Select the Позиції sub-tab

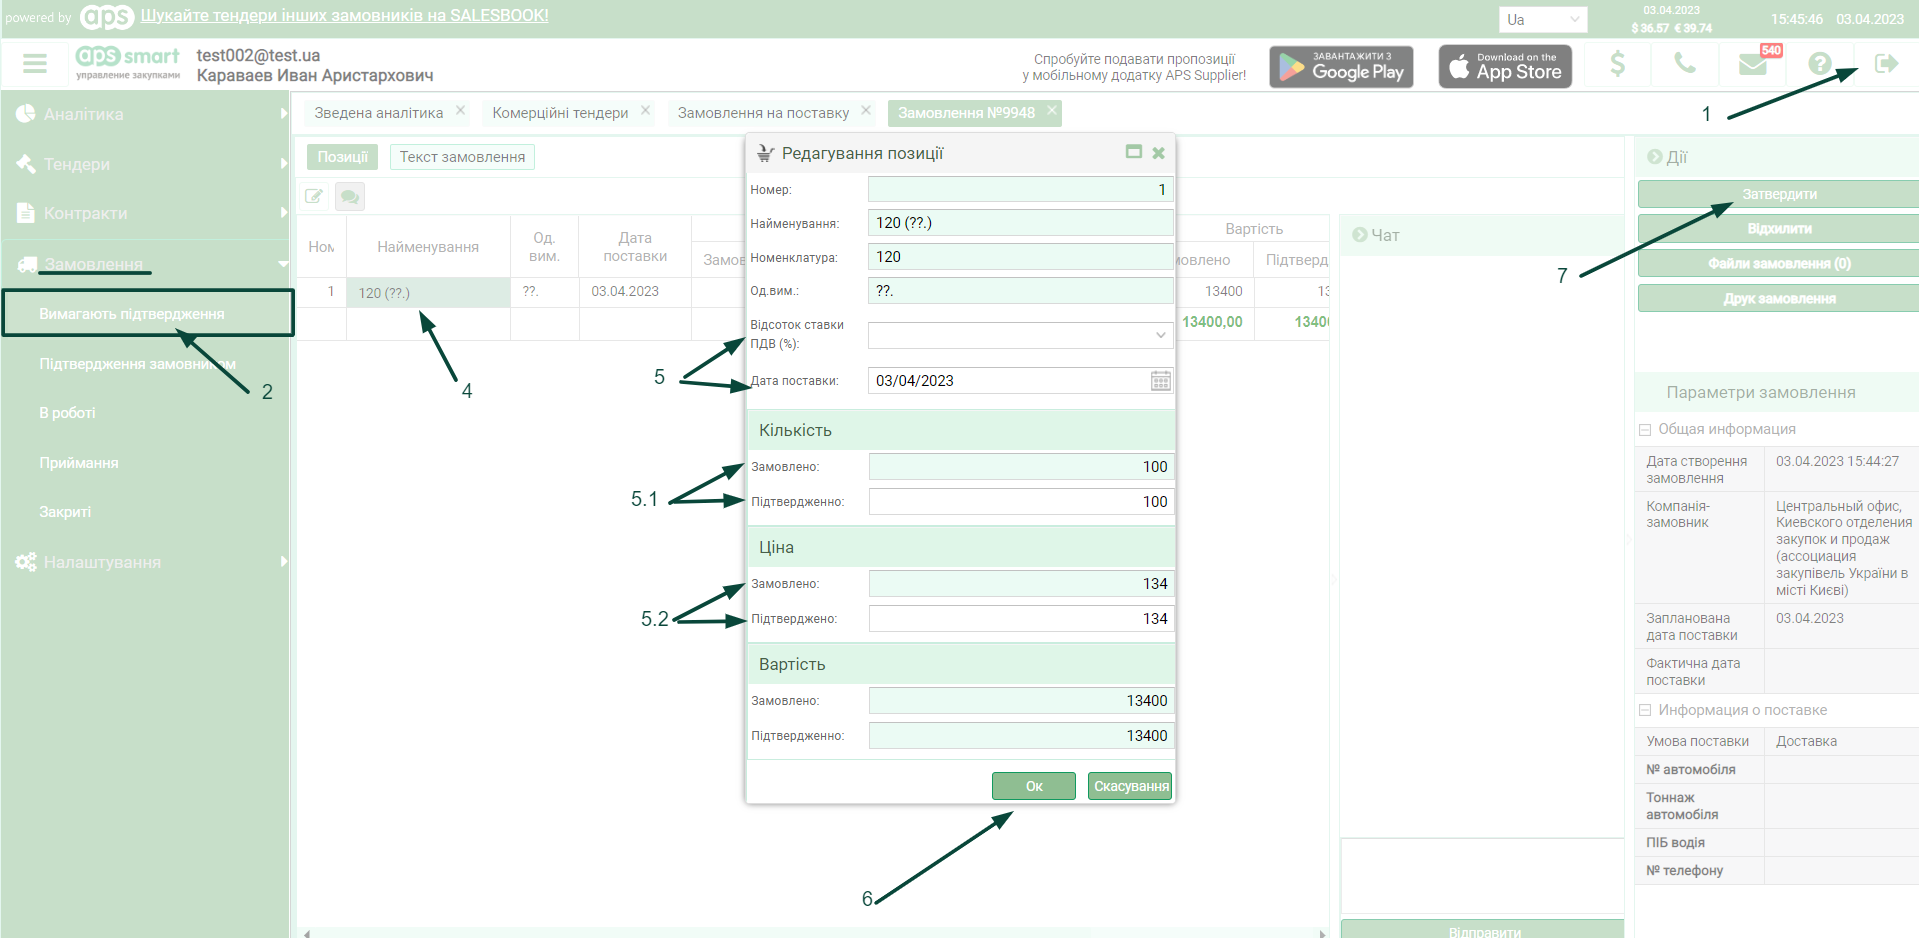coord(343,157)
